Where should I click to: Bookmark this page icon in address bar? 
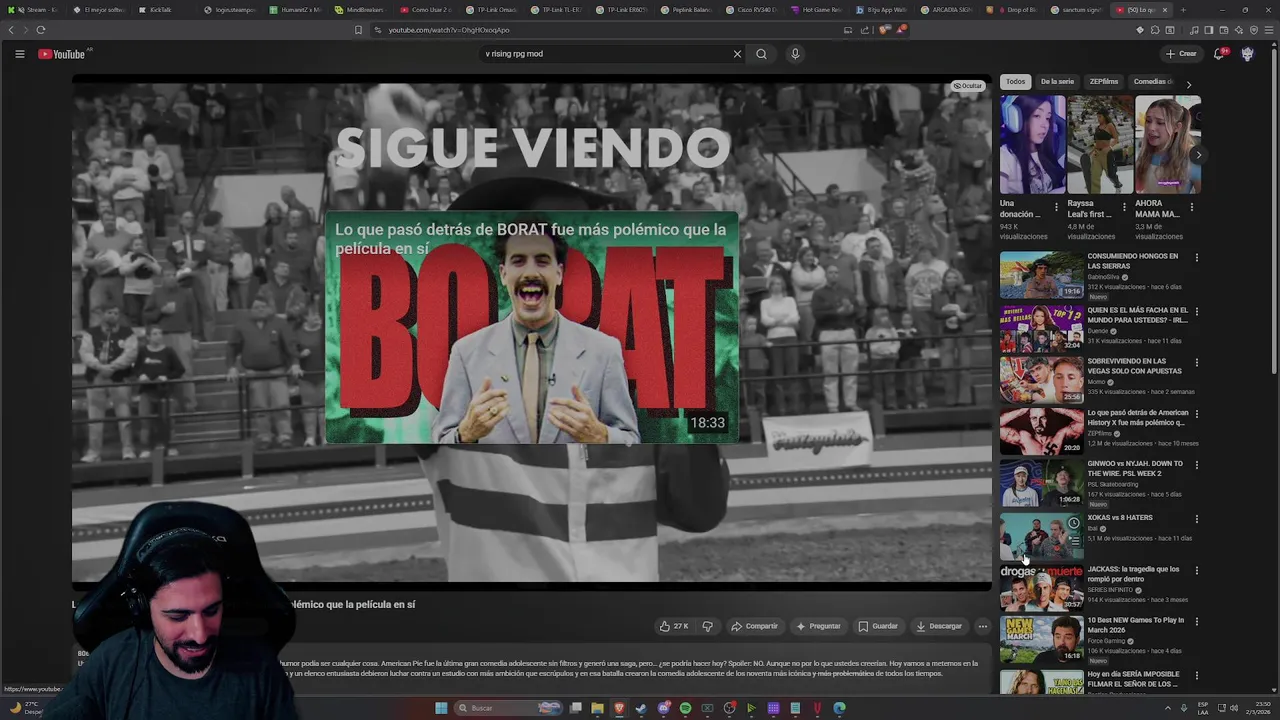pyautogui.click(x=358, y=30)
